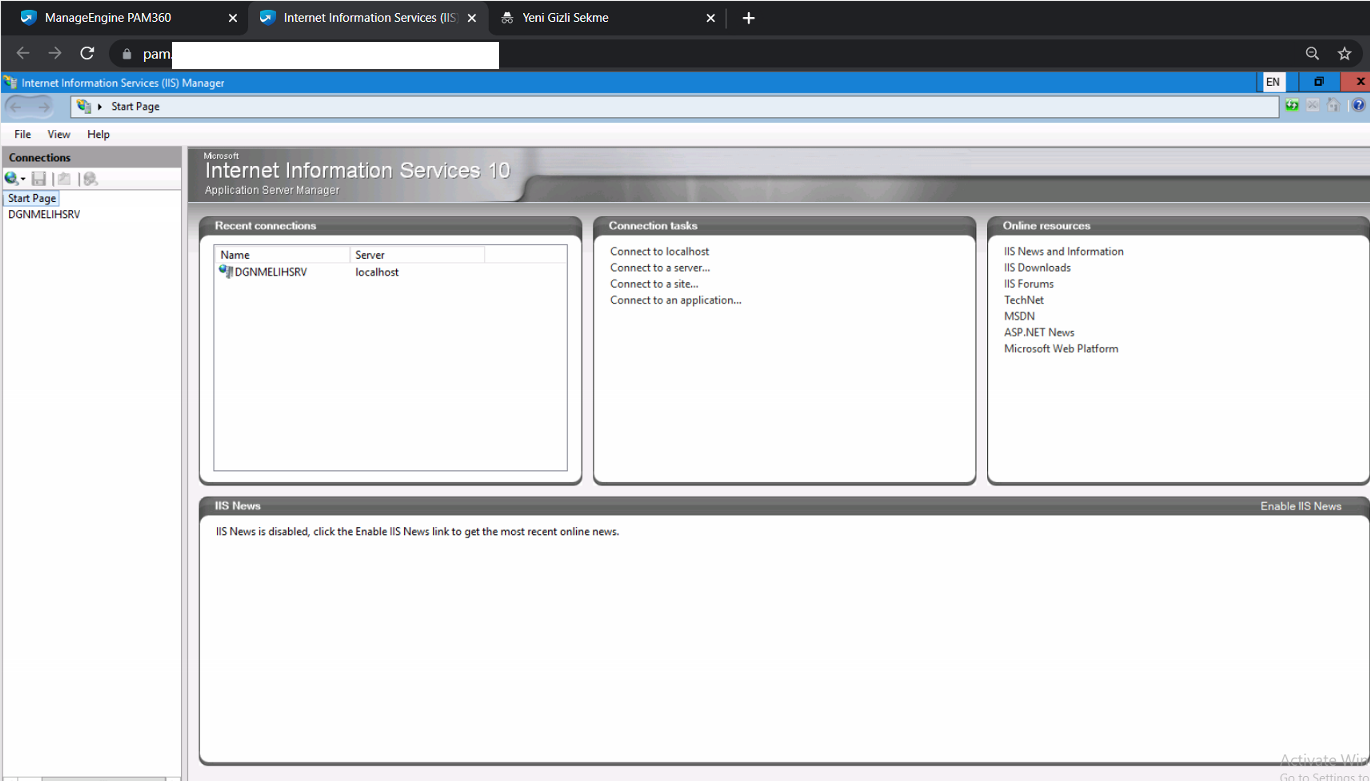Click the restore window icon of remote session
The height and width of the screenshot is (781, 1370).
[1319, 82]
